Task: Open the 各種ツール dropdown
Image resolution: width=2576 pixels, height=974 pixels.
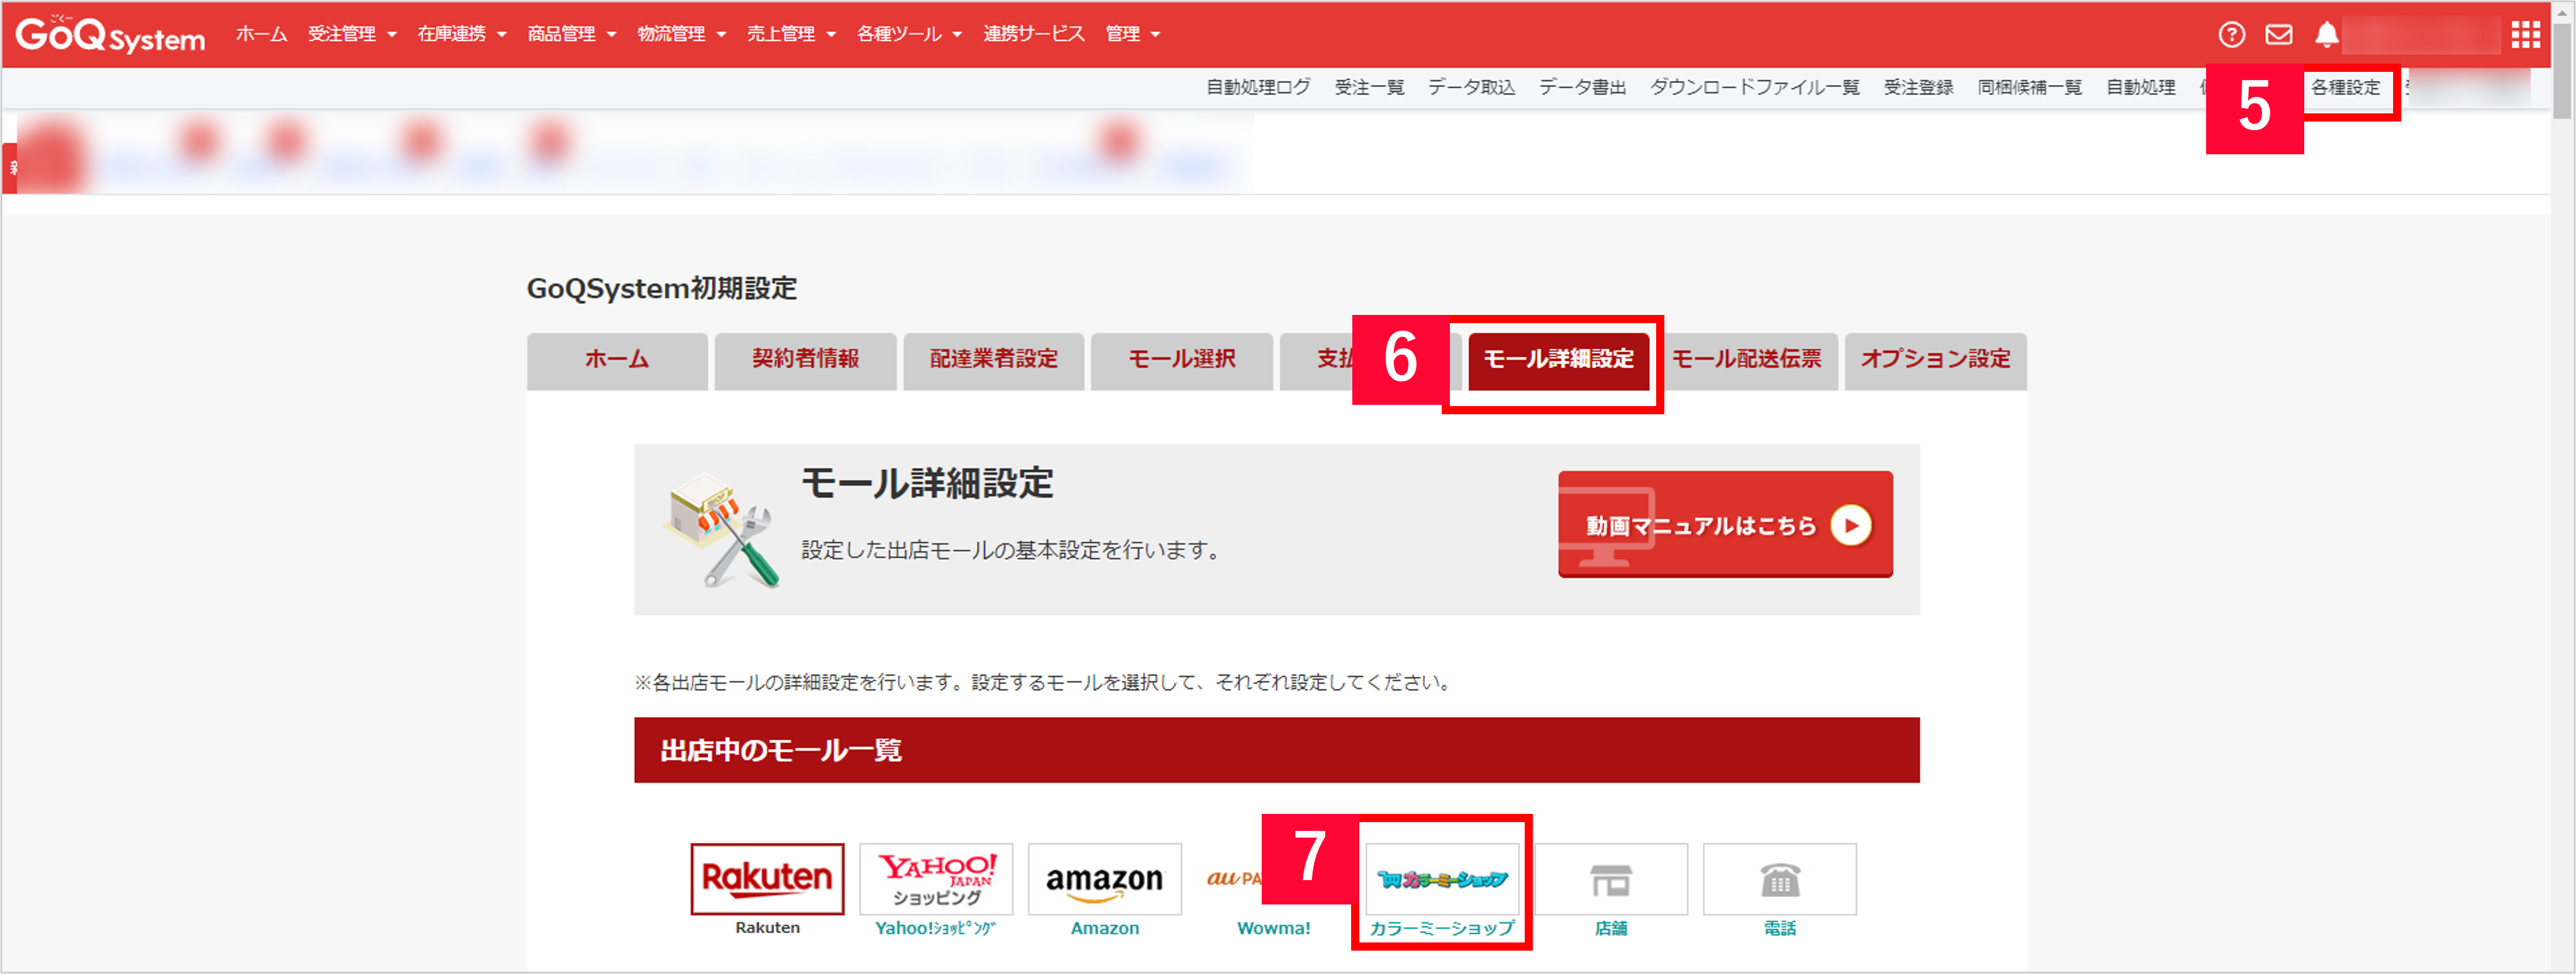Action: tap(899, 33)
